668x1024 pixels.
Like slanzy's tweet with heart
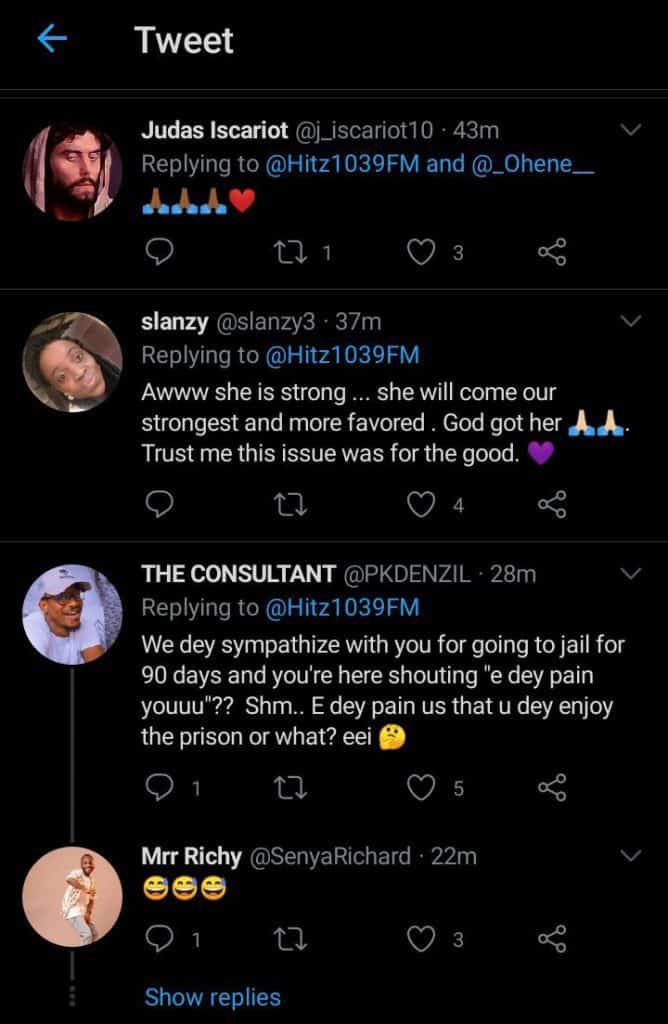tap(423, 505)
